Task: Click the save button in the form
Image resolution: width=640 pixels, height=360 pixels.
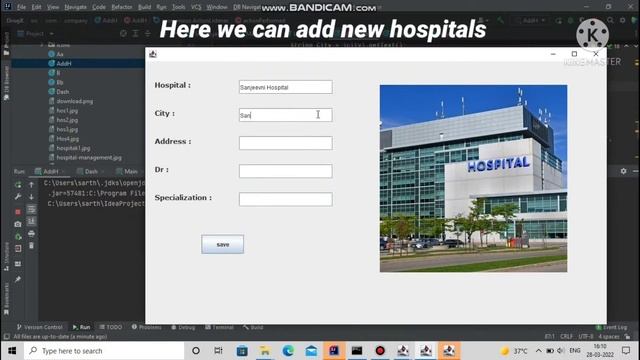Action: 222,244
